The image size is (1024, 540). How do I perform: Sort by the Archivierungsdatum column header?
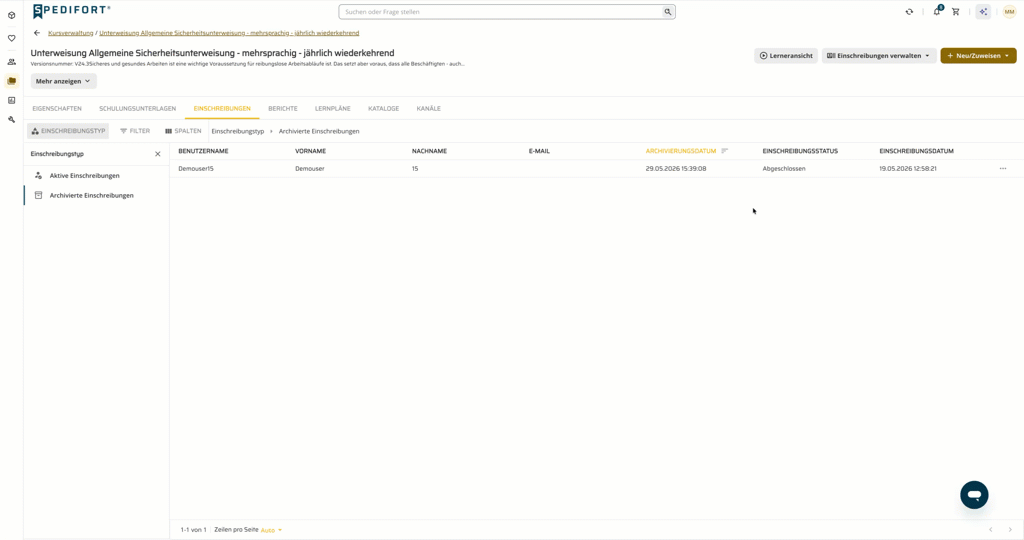pyautogui.click(x=680, y=151)
